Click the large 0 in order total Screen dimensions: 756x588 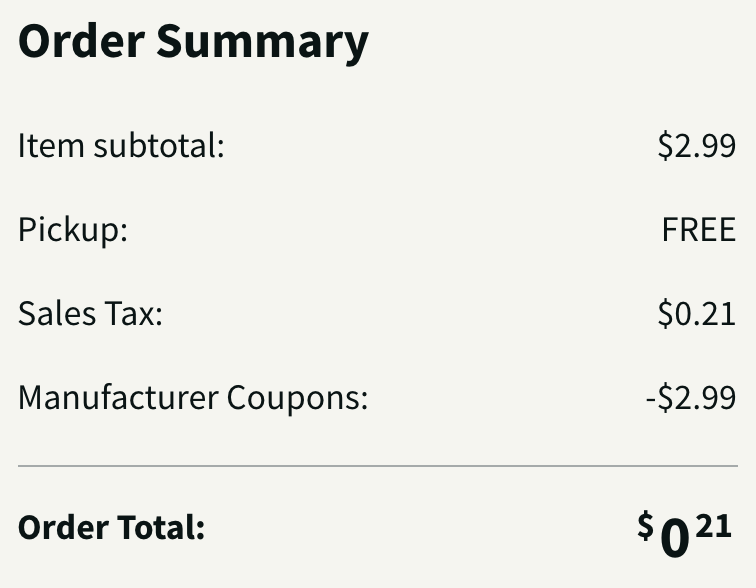pyautogui.click(x=675, y=538)
